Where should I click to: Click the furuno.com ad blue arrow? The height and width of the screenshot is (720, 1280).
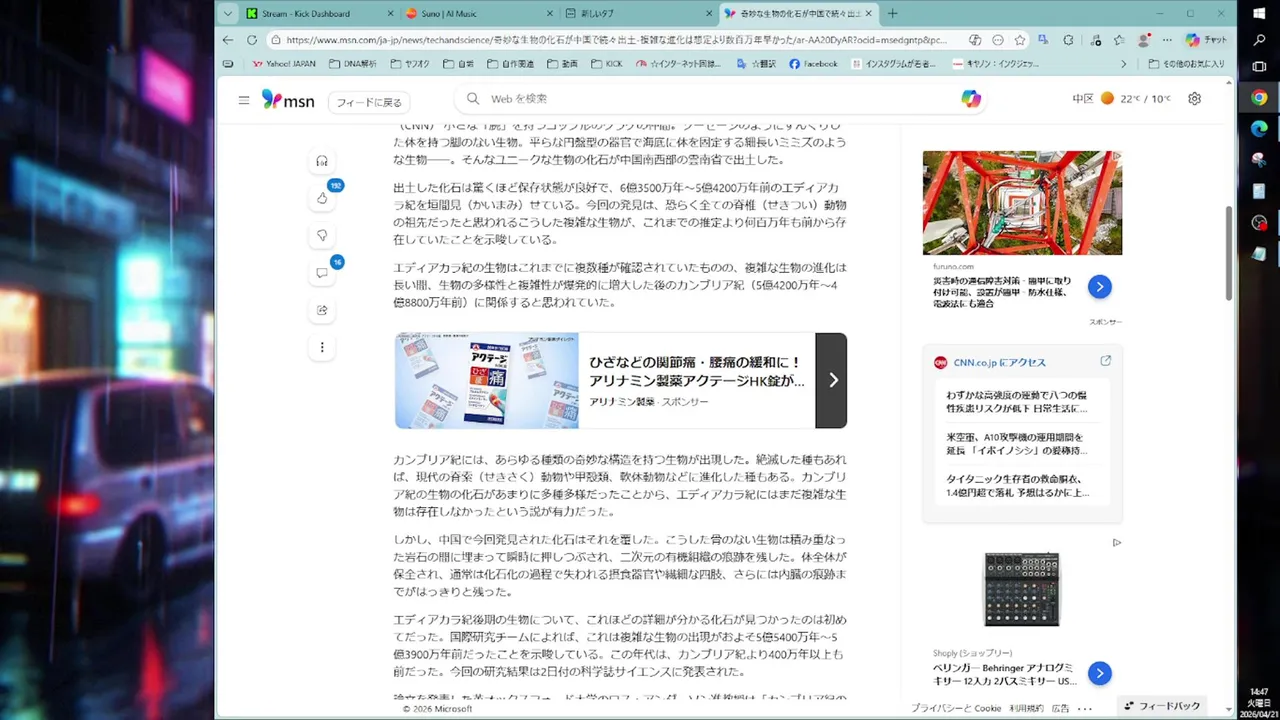(1099, 287)
